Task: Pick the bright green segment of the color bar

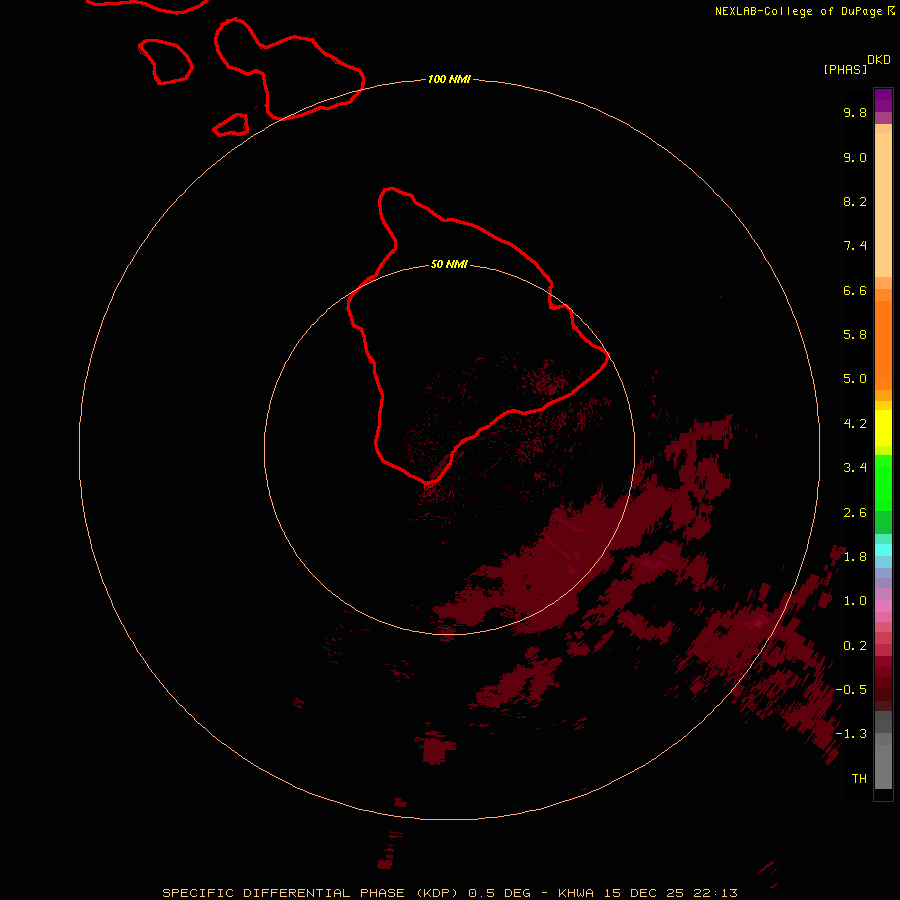Action: (883, 483)
